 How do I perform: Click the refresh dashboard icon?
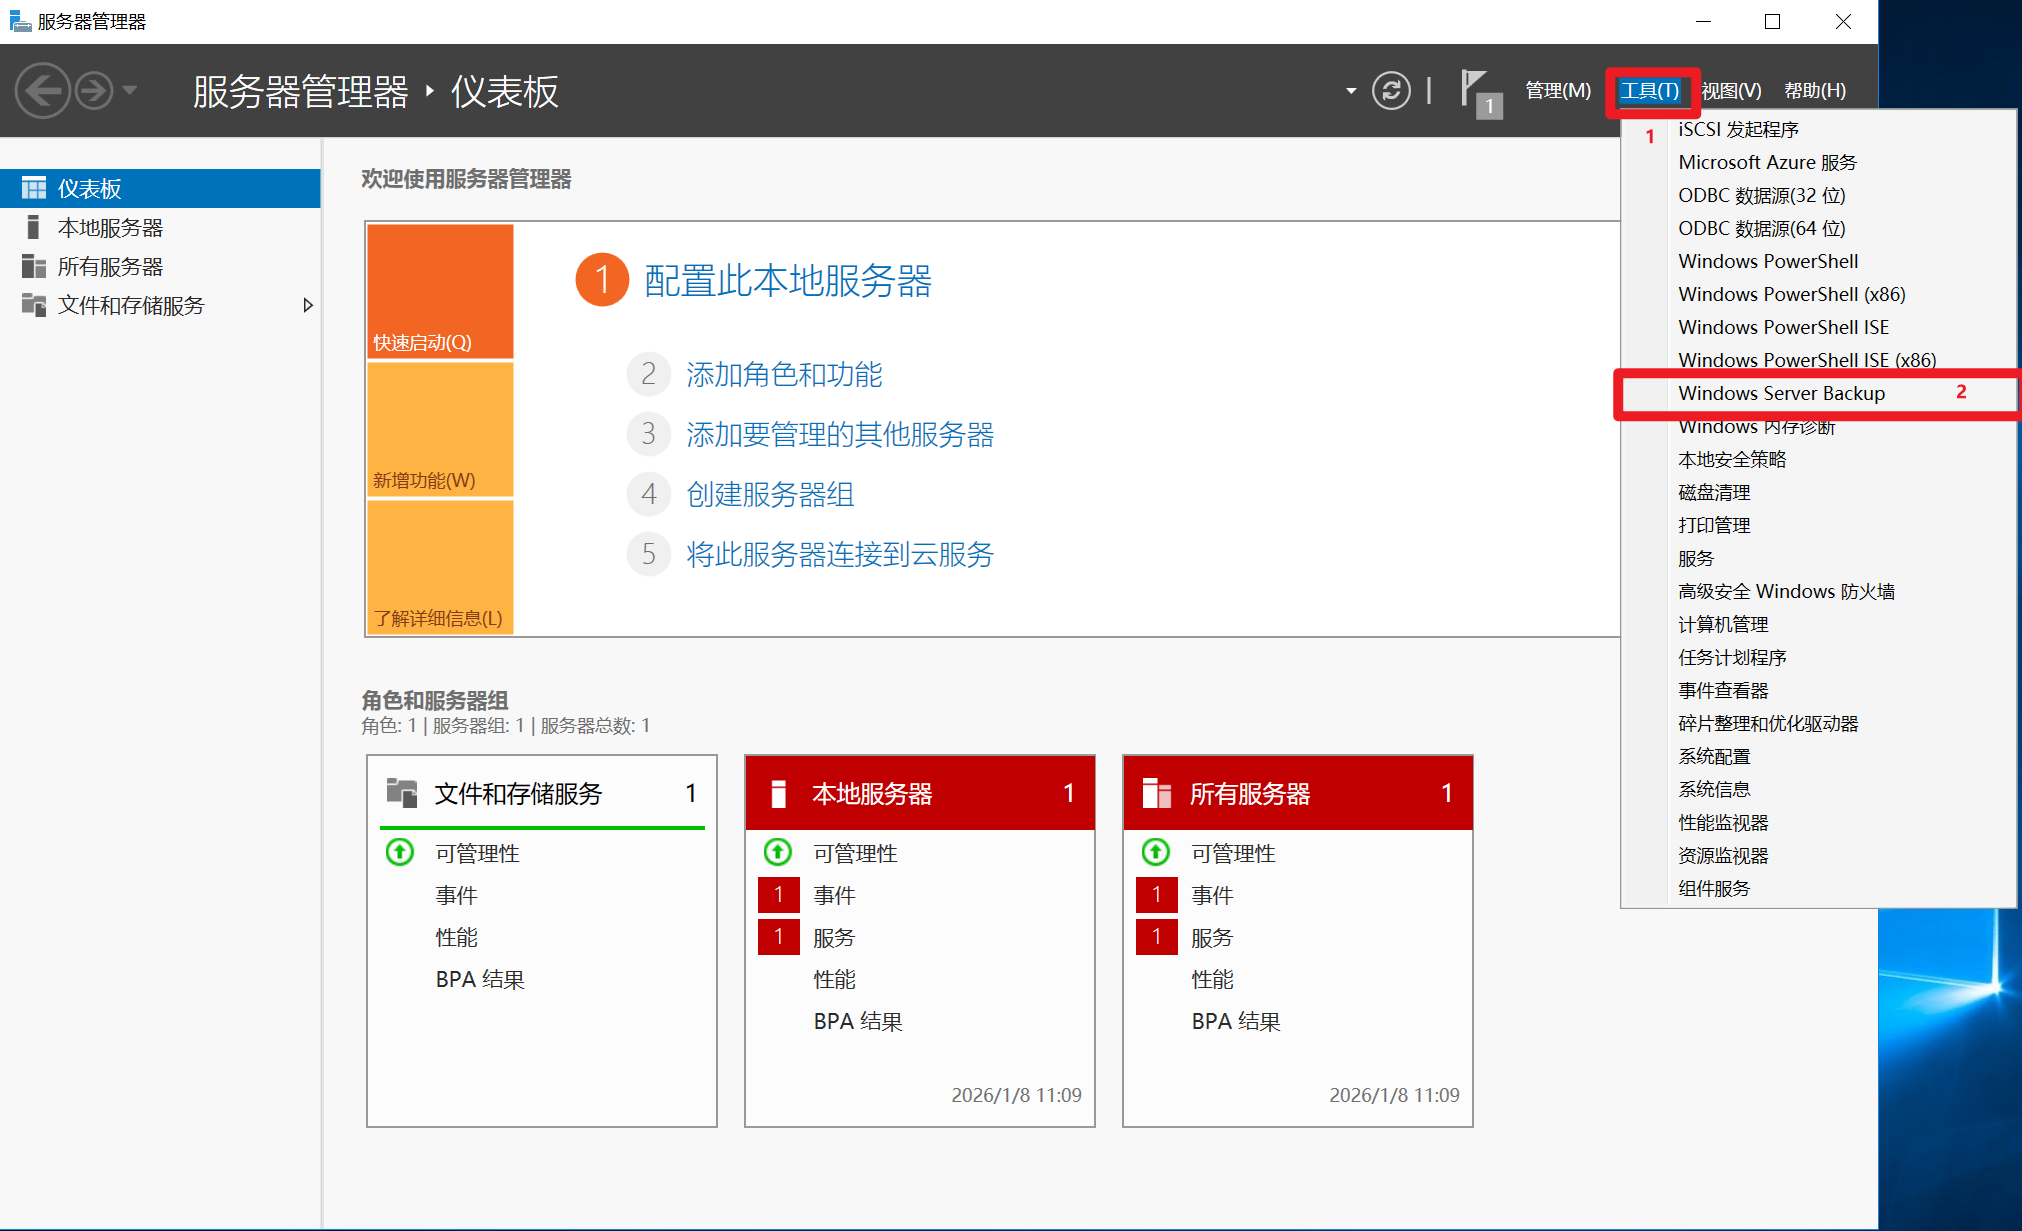click(1391, 91)
